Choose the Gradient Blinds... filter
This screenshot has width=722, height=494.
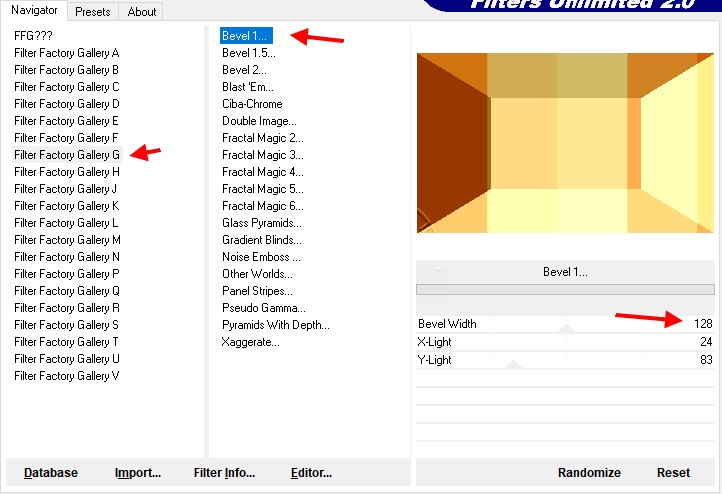point(262,240)
